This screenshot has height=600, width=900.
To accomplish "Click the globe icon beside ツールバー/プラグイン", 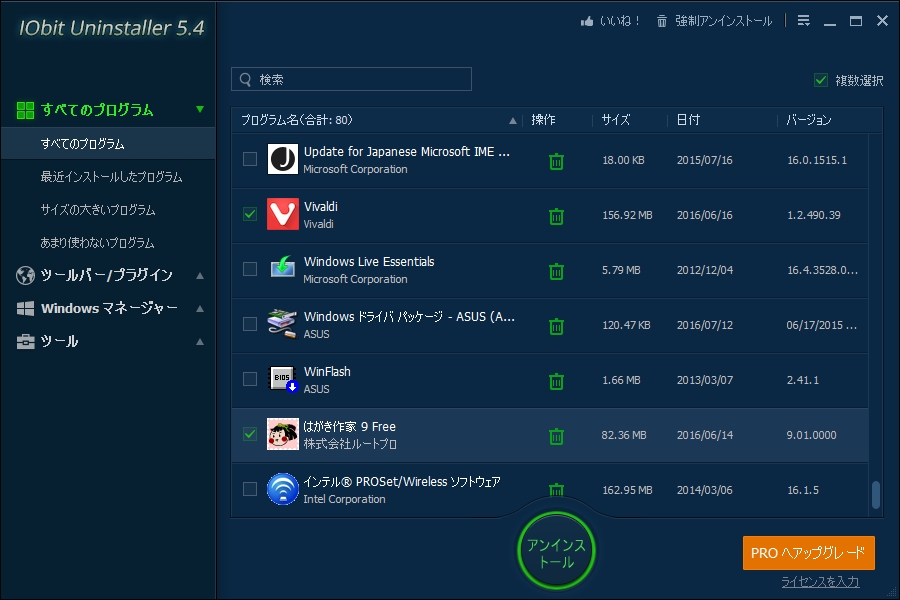I will [25, 276].
